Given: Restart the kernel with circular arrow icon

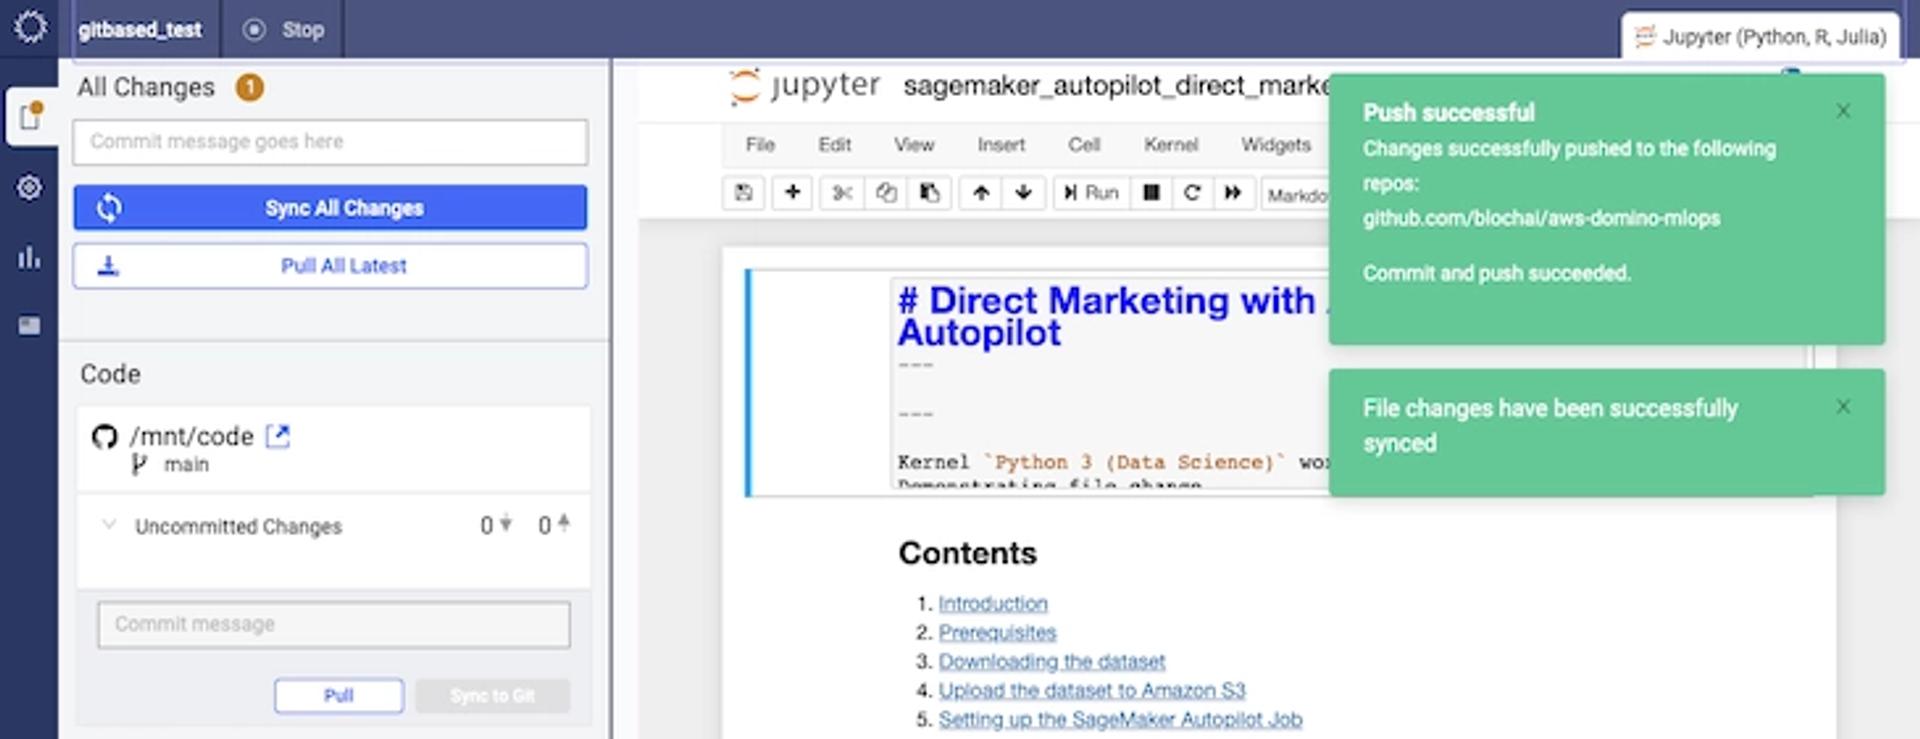Looking at the screenshot, I should (1191, 193).
